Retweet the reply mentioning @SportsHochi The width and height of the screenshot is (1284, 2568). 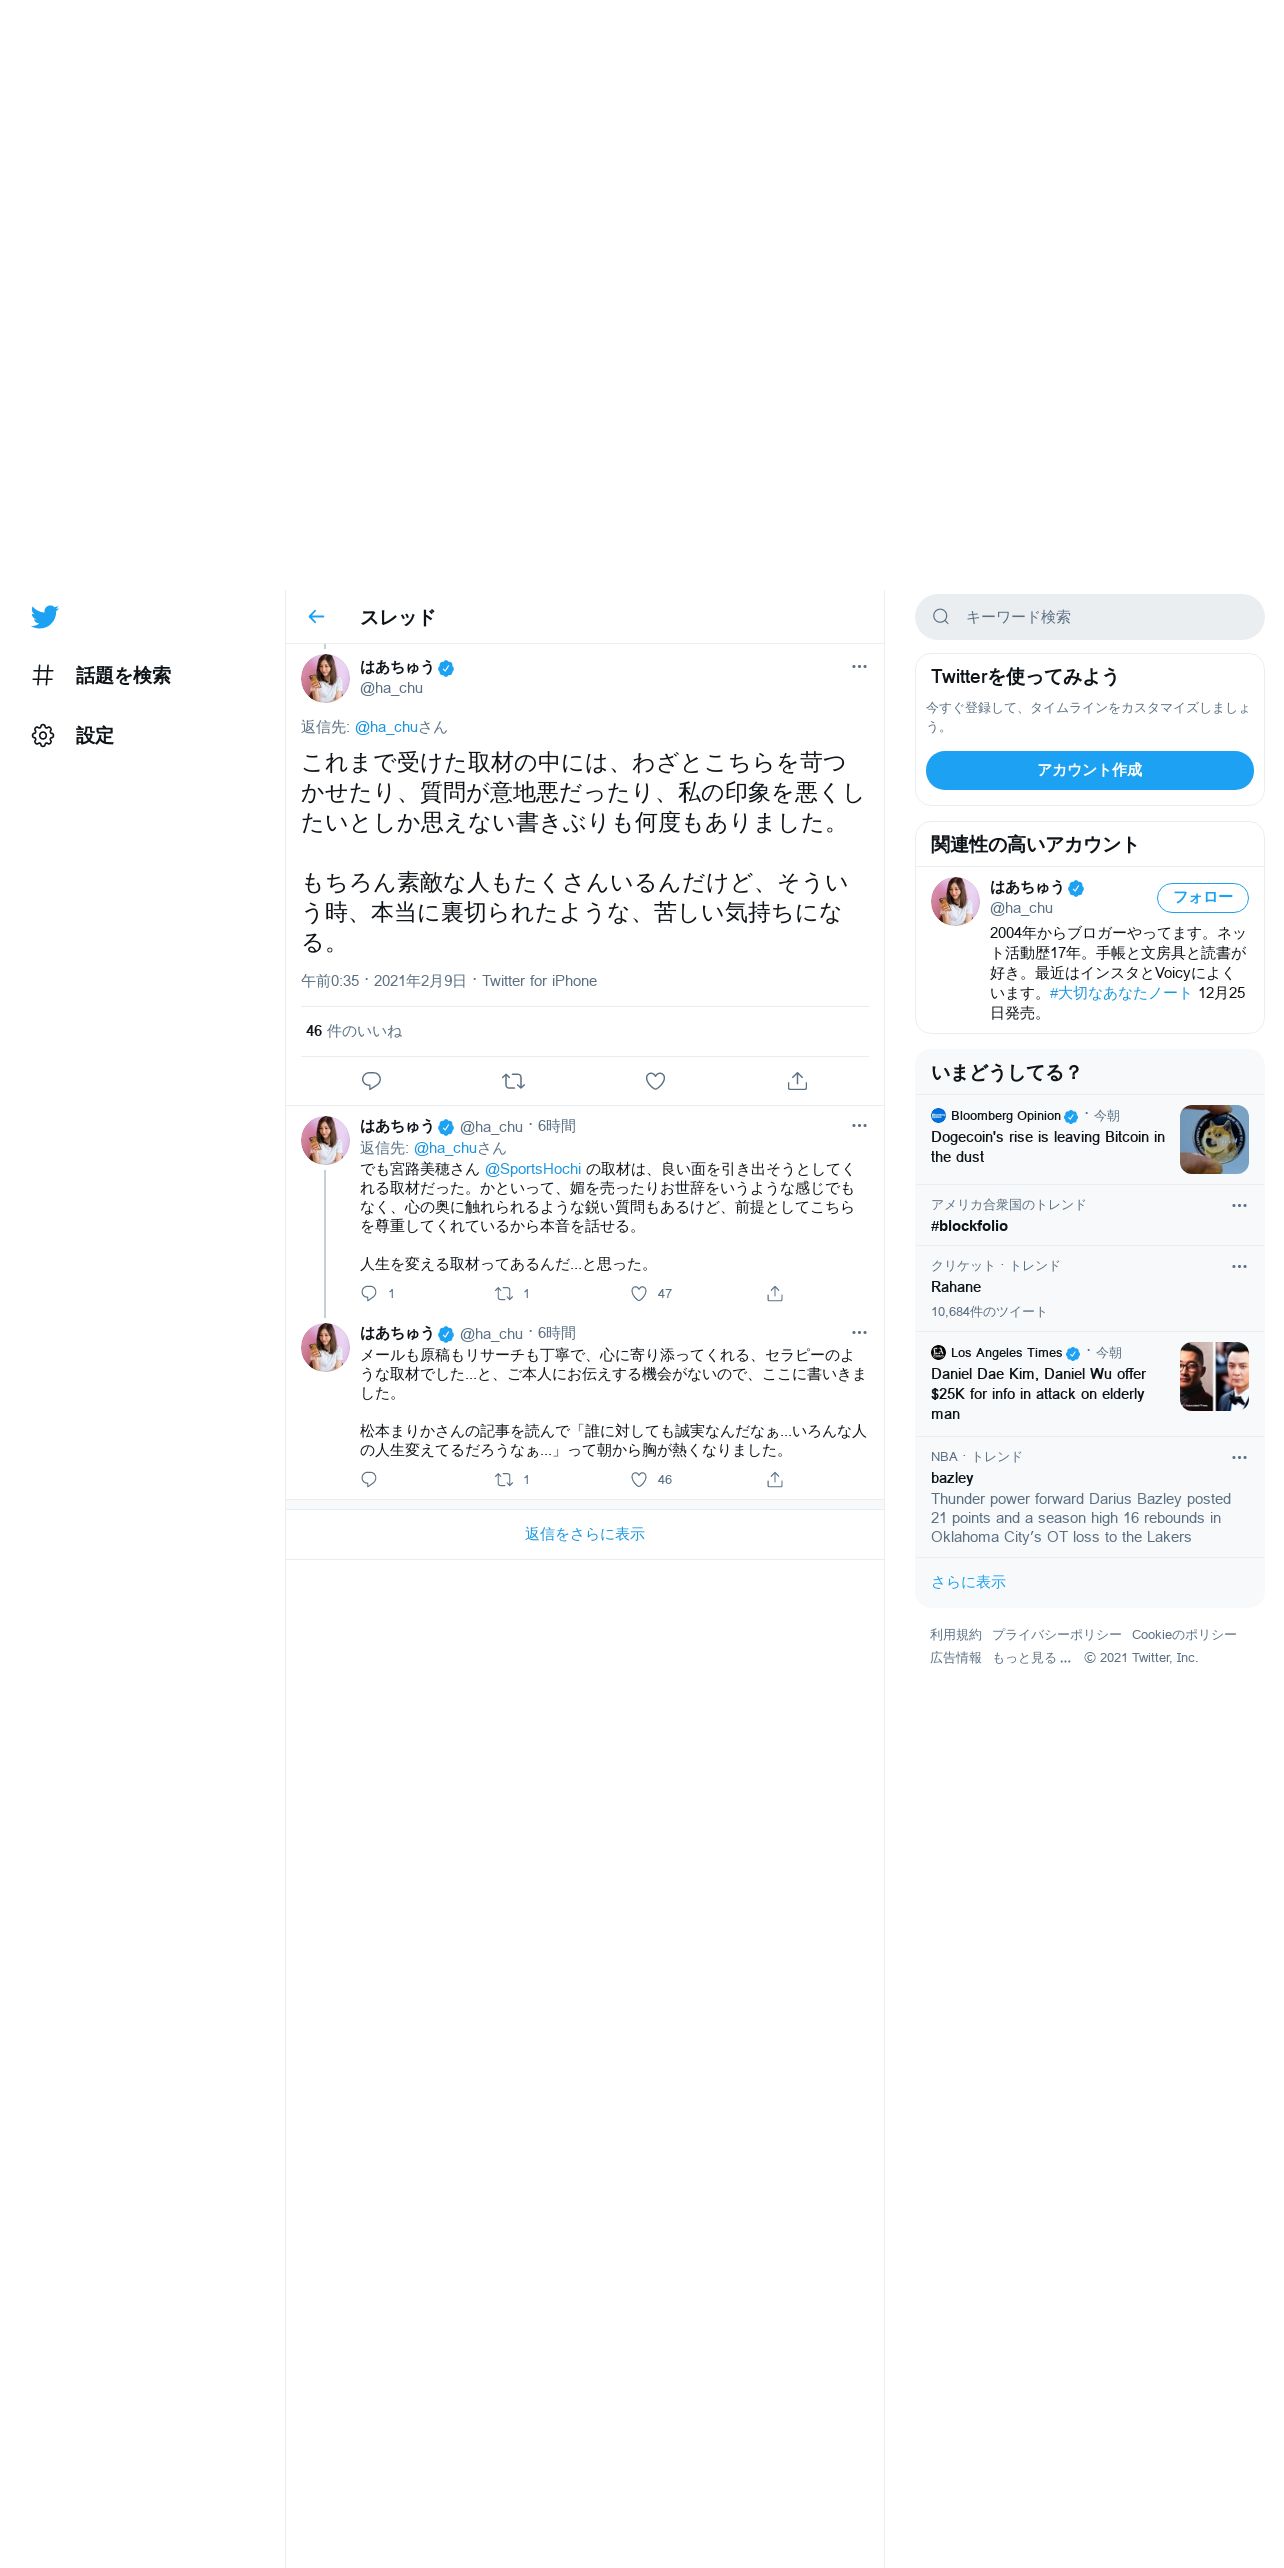click(x=504, y=1293)
